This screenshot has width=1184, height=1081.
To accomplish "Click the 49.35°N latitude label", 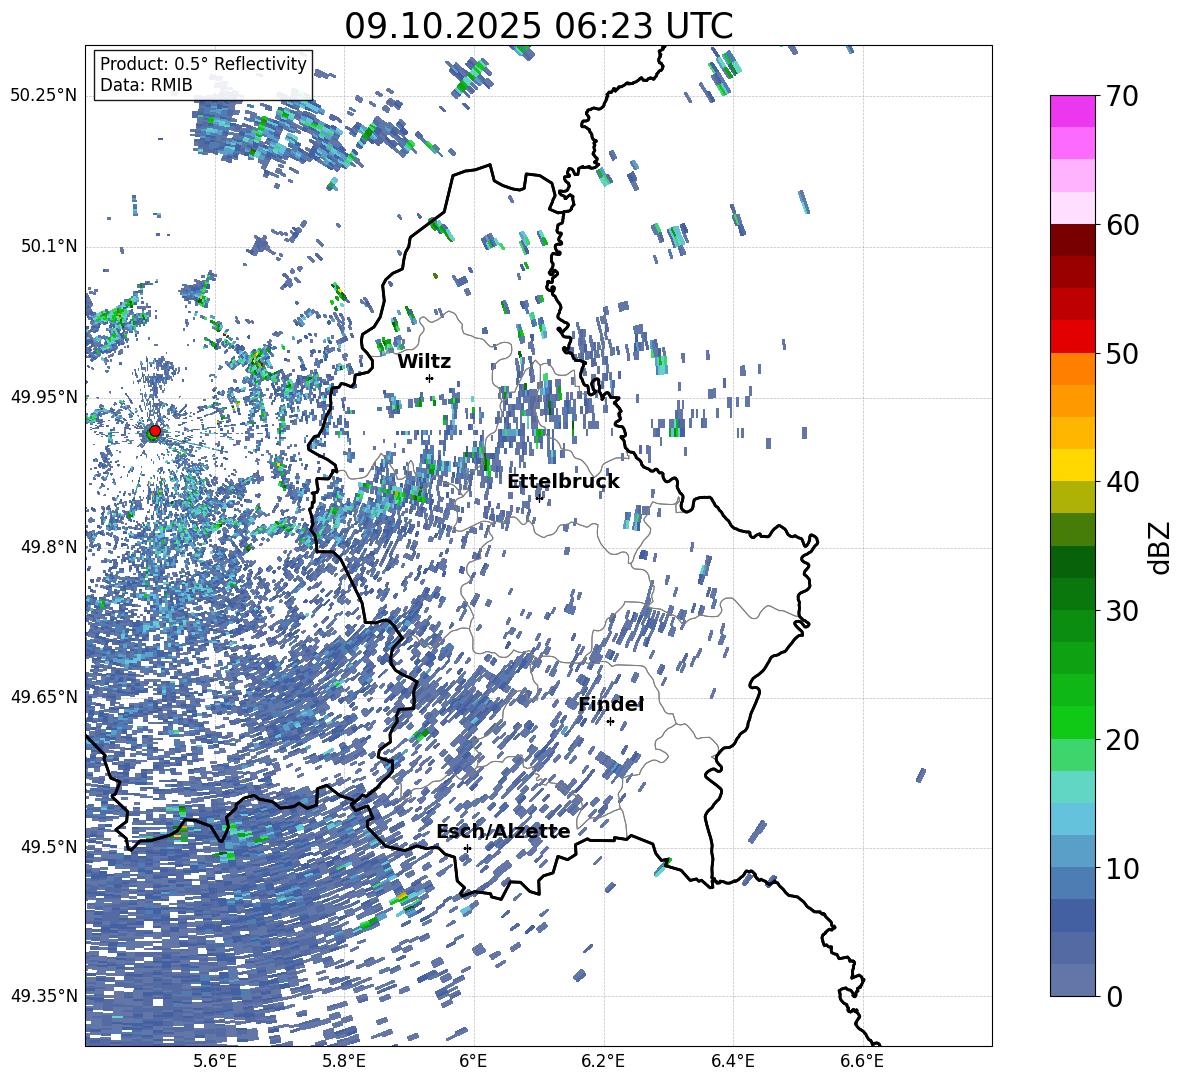I will click(44, 996).
